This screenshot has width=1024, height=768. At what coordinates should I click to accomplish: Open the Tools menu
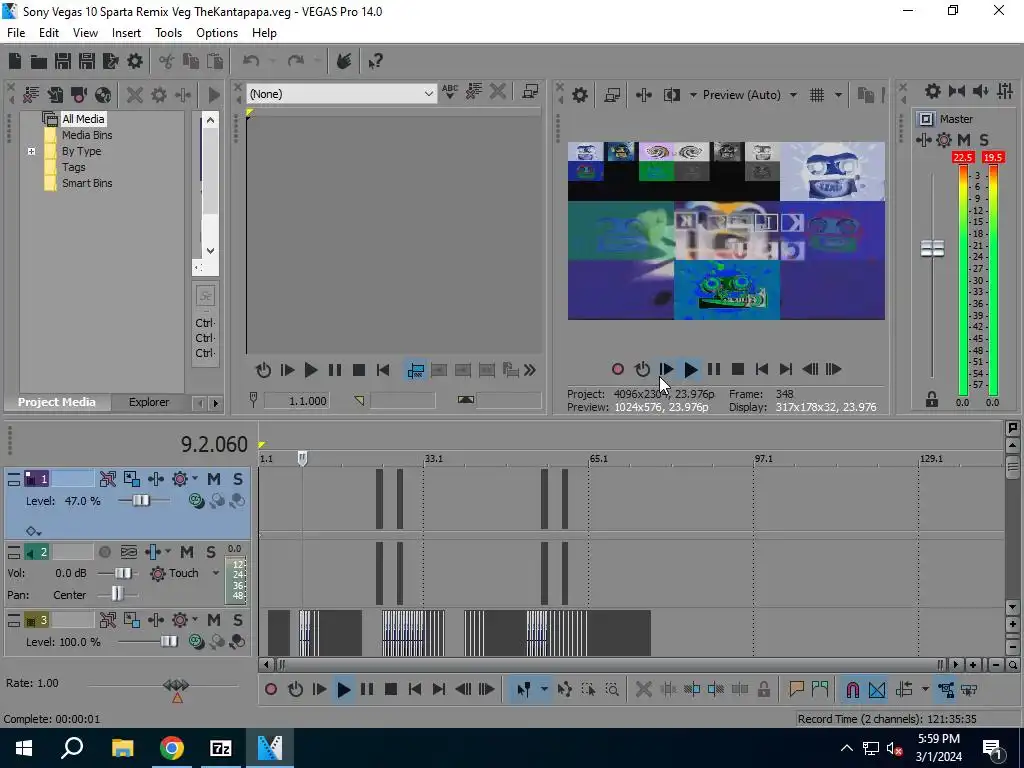pyautogui.click(x=168, y=33)
